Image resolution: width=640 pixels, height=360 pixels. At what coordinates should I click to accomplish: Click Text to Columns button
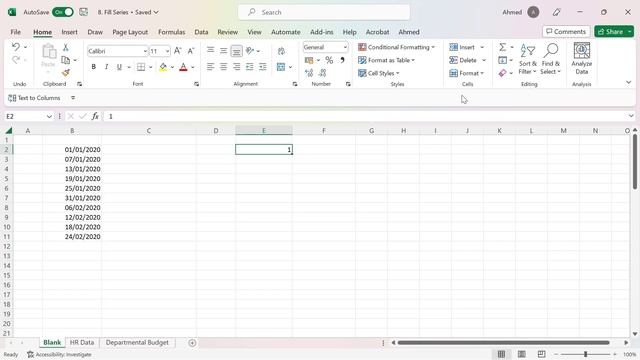[34, 98]
